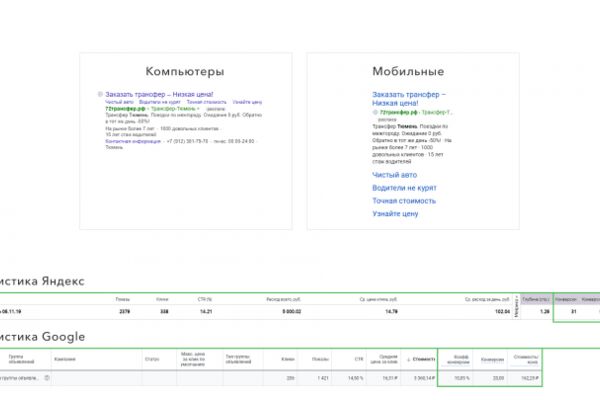
Task: Click Чистый авто quick link in Компьютеры ad
Action: coord(119,102)
